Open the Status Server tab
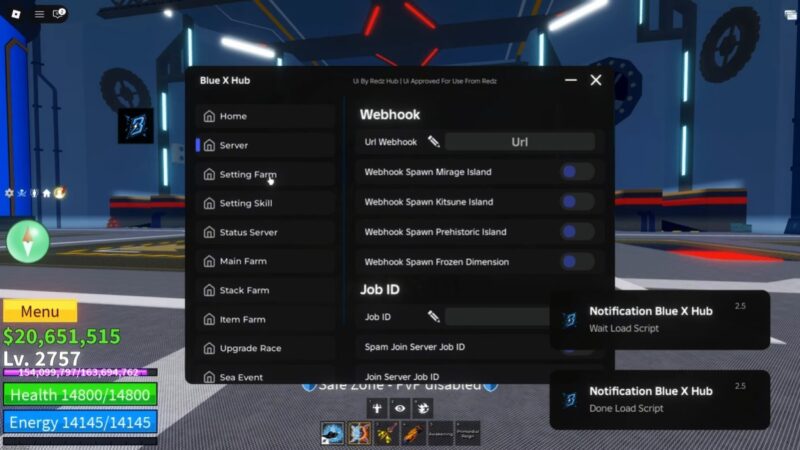The height and width of the screenshot is (450, 800). pos(265,232)
